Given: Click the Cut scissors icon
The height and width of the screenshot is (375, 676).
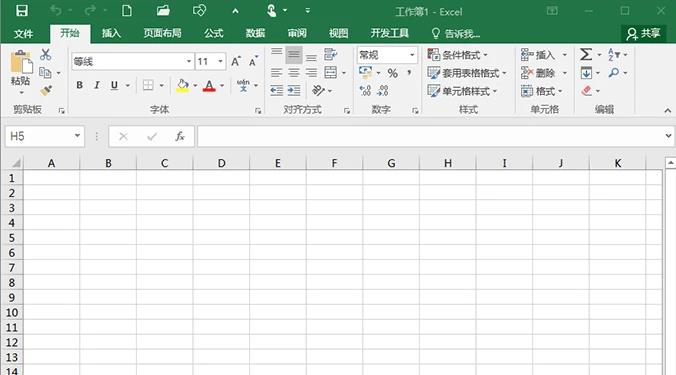Looking at the screenshot, I should [x=45, y=55].
